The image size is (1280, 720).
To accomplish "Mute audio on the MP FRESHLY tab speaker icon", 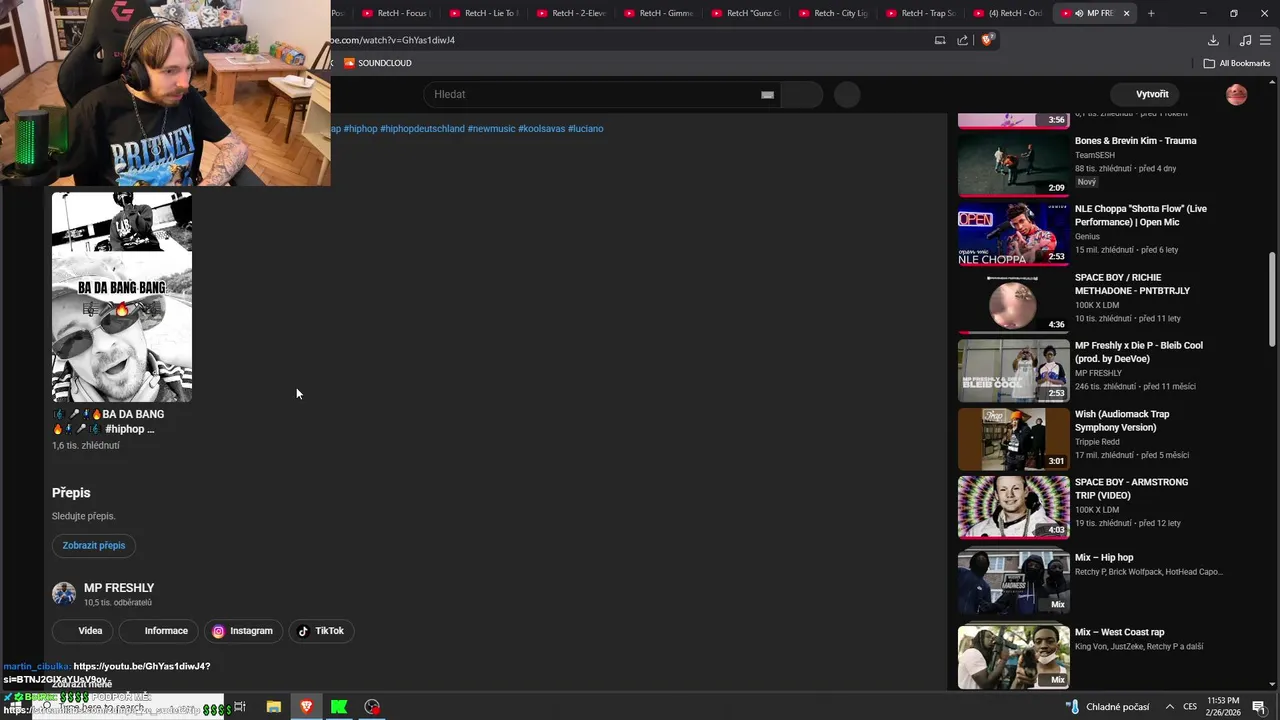I will 1079,13.
